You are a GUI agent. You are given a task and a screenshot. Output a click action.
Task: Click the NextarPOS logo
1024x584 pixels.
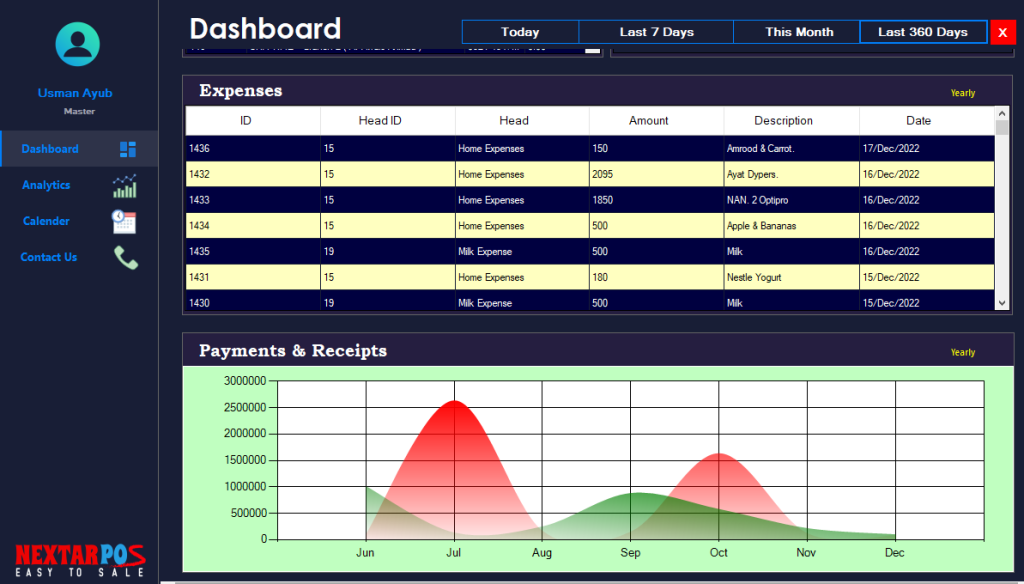point(80,560)
